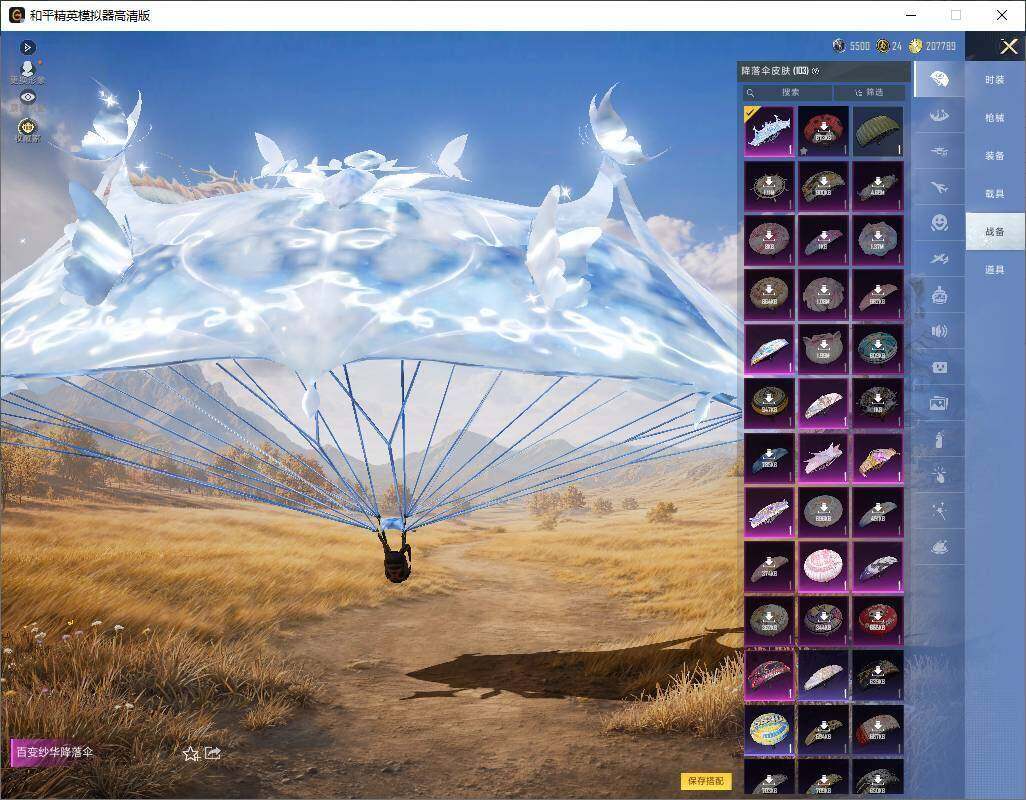
Task: Select the bright red round parachute with download badge
Action: coord(878,620)
